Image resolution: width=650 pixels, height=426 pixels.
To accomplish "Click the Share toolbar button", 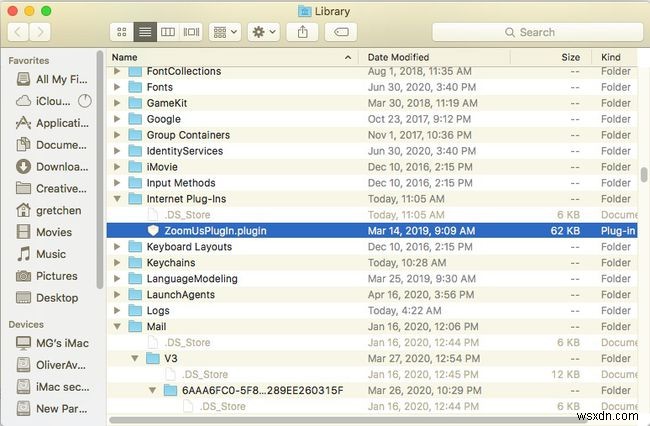I will click(x=303, y=32).
